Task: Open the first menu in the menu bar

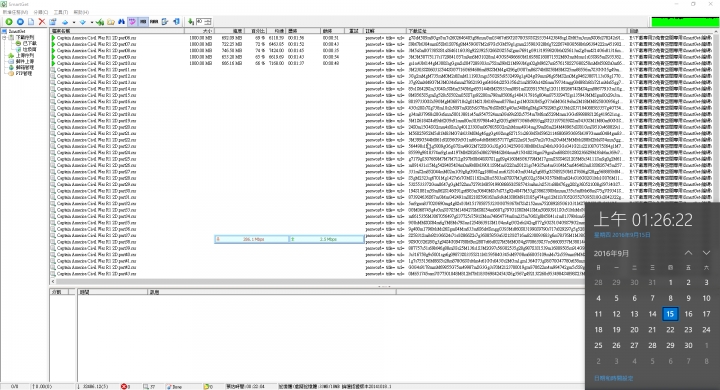Action: (x=15, y=12)
